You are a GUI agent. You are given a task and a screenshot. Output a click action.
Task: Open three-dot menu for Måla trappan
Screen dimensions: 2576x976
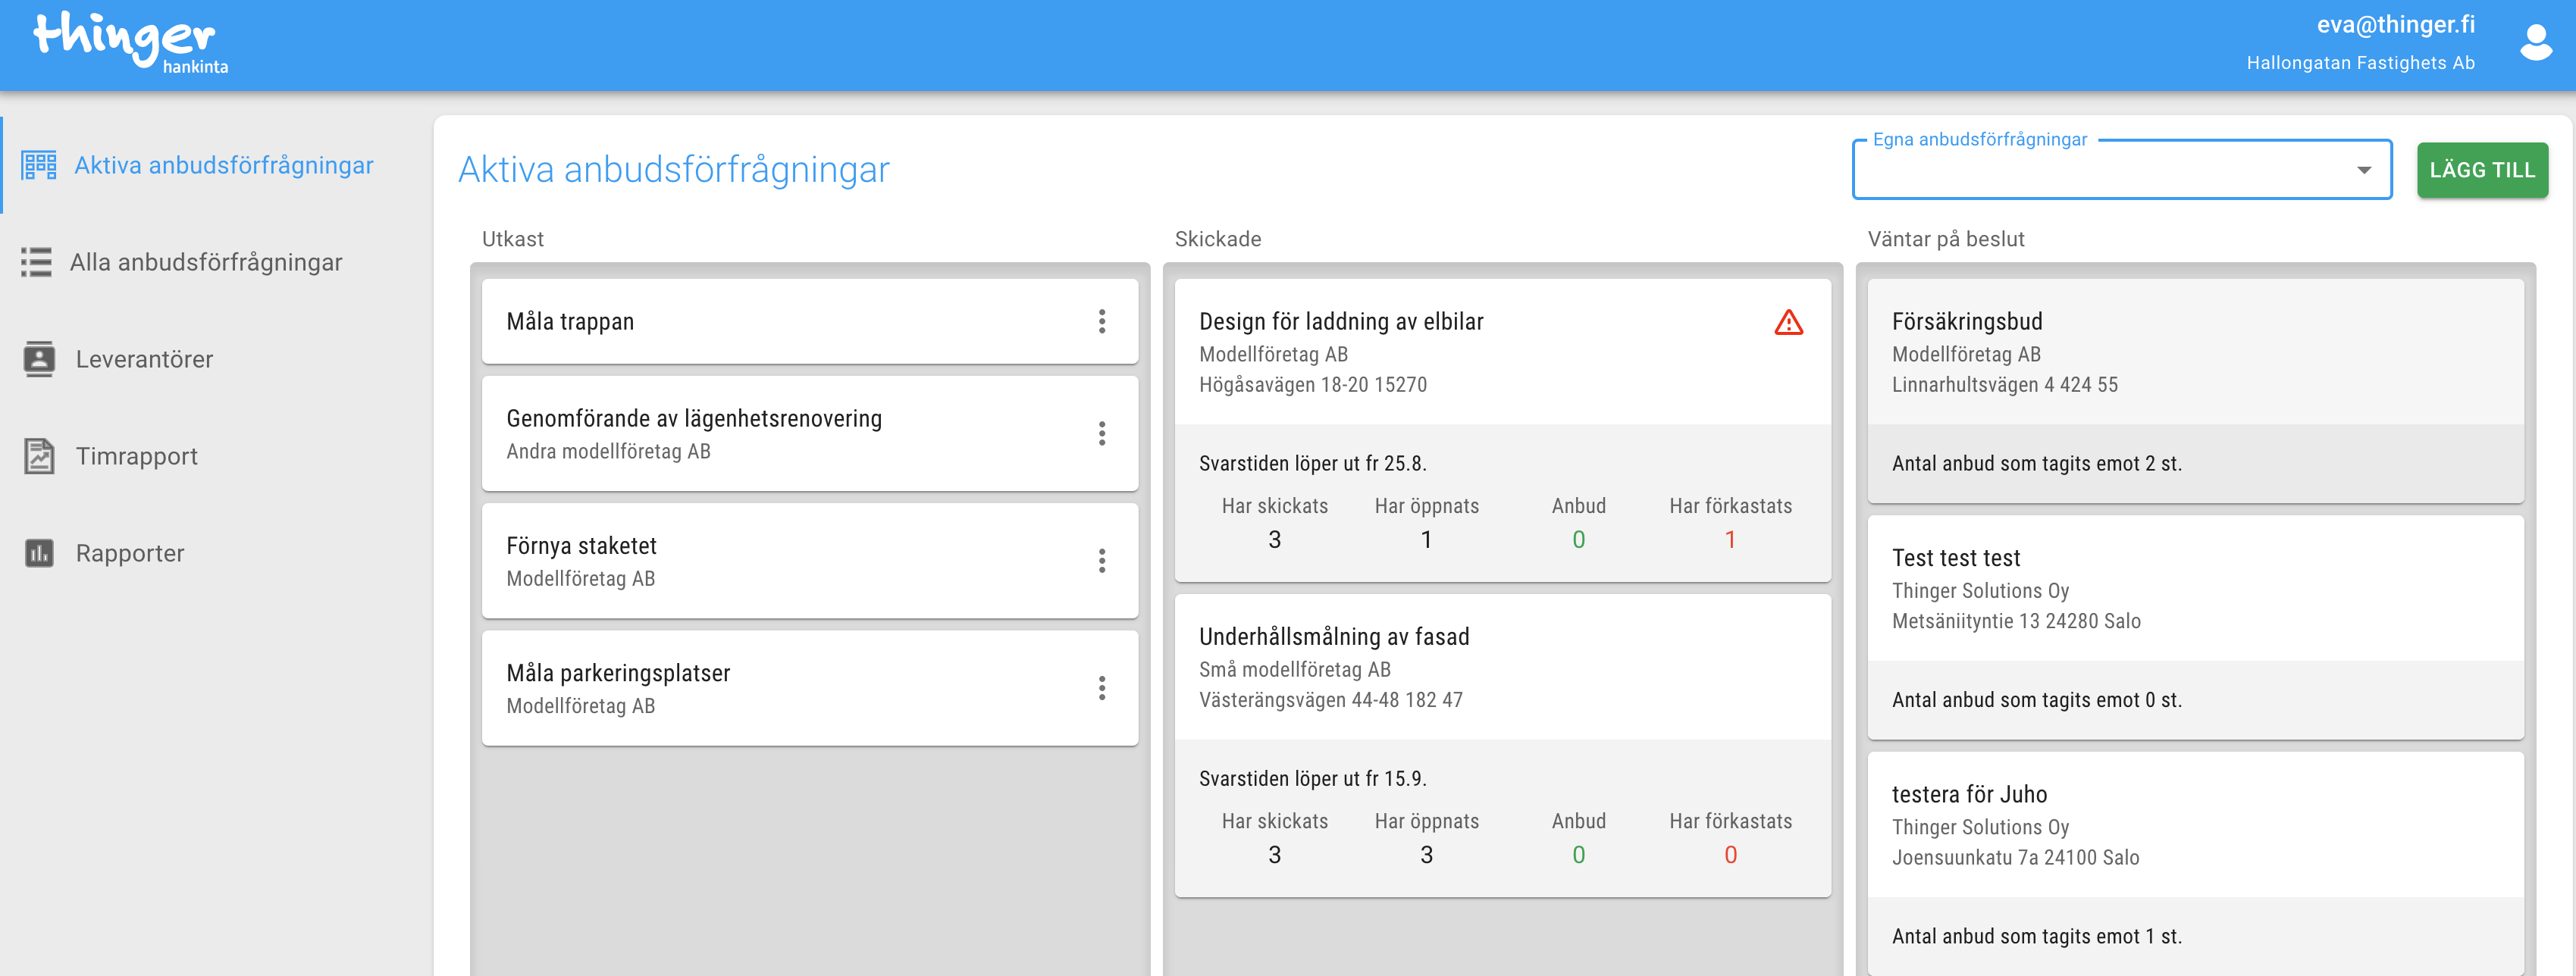point(1101,321)
